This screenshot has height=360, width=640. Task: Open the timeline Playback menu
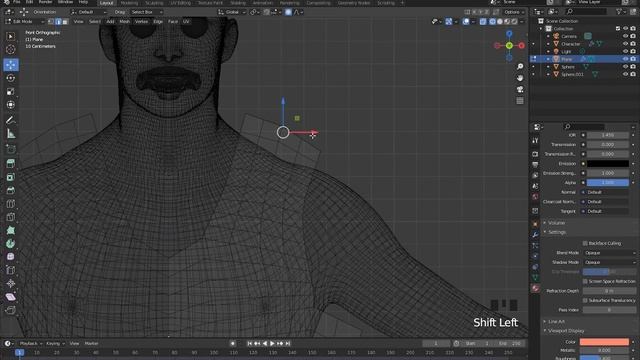point(31,344)
